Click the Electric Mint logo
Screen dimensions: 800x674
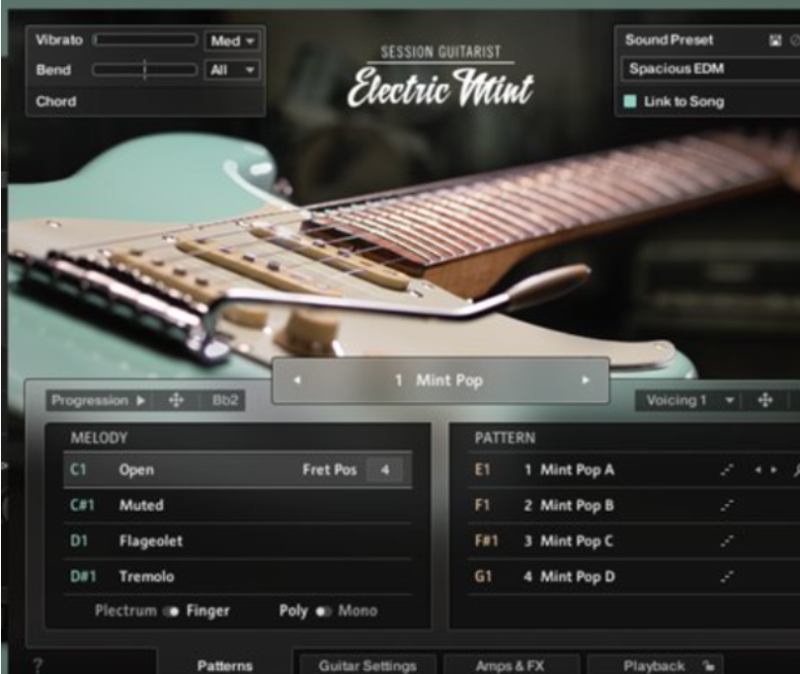(441, 87)
